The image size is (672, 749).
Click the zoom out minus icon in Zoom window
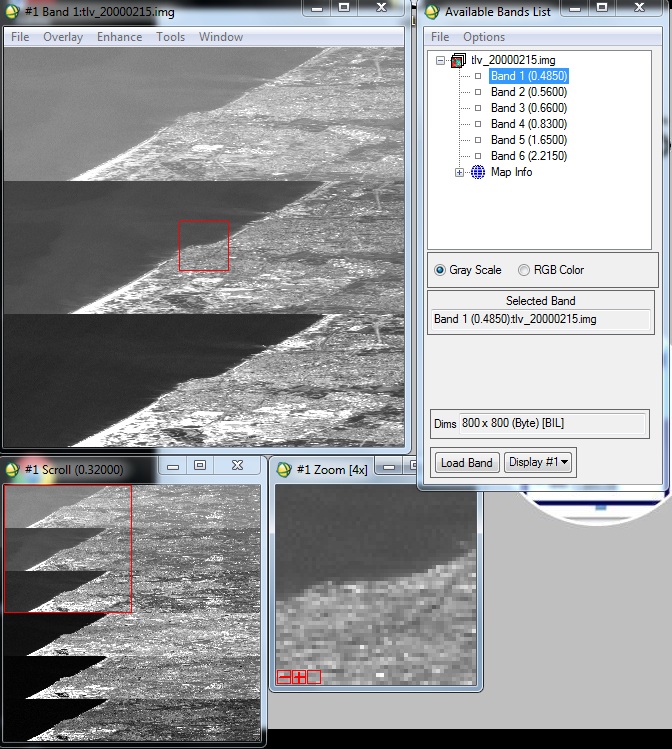pos(284,677)
